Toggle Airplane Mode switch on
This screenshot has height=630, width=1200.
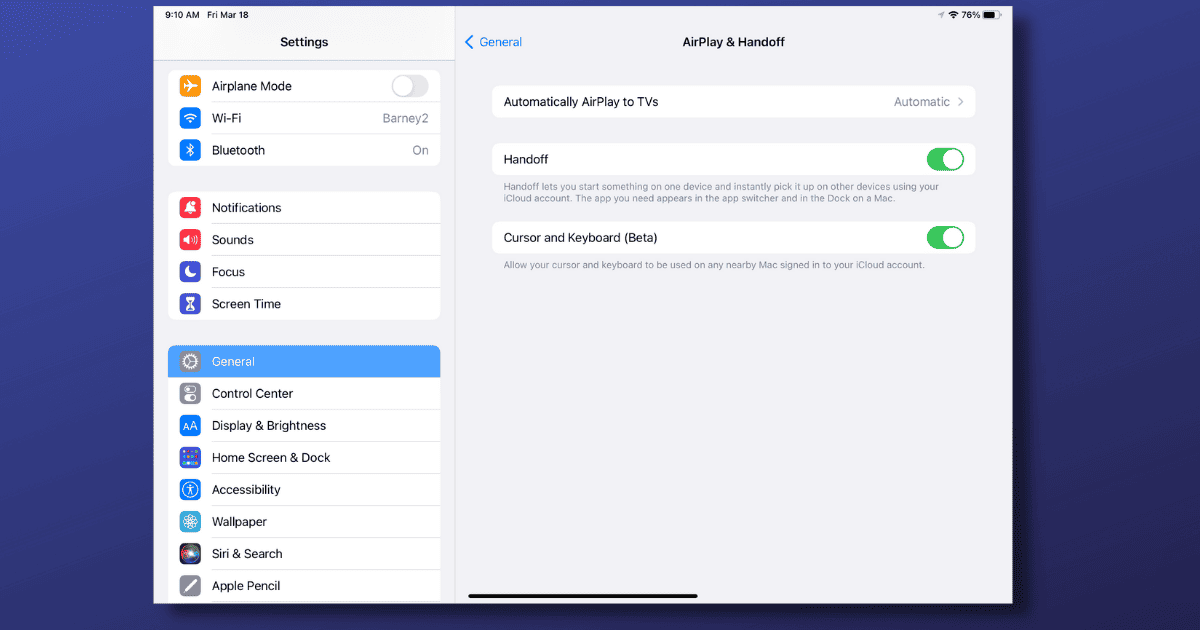pyautogui.click(x=410, y=86)
